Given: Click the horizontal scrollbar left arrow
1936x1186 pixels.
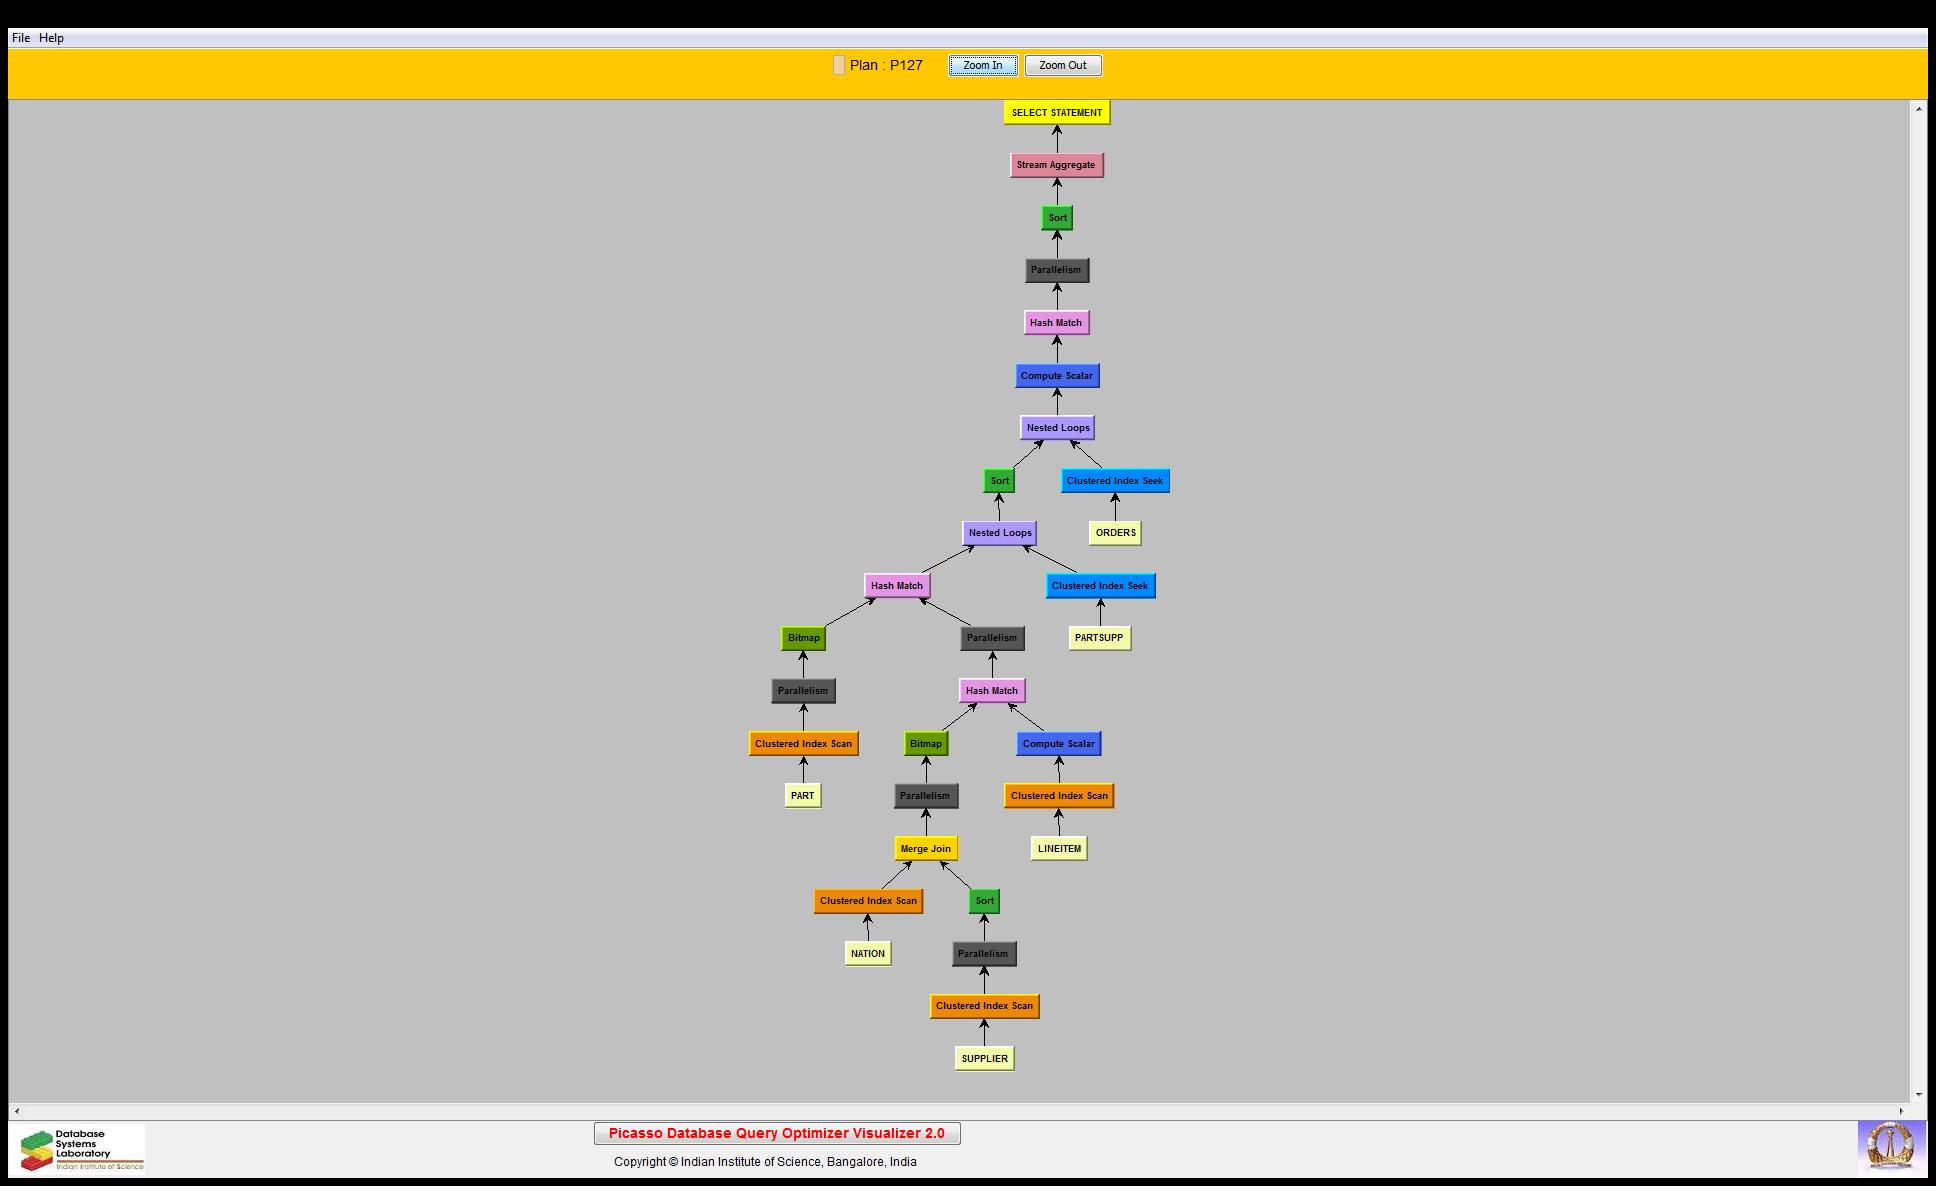Looking at the screenshot, I should click(x=17, y=1111).
